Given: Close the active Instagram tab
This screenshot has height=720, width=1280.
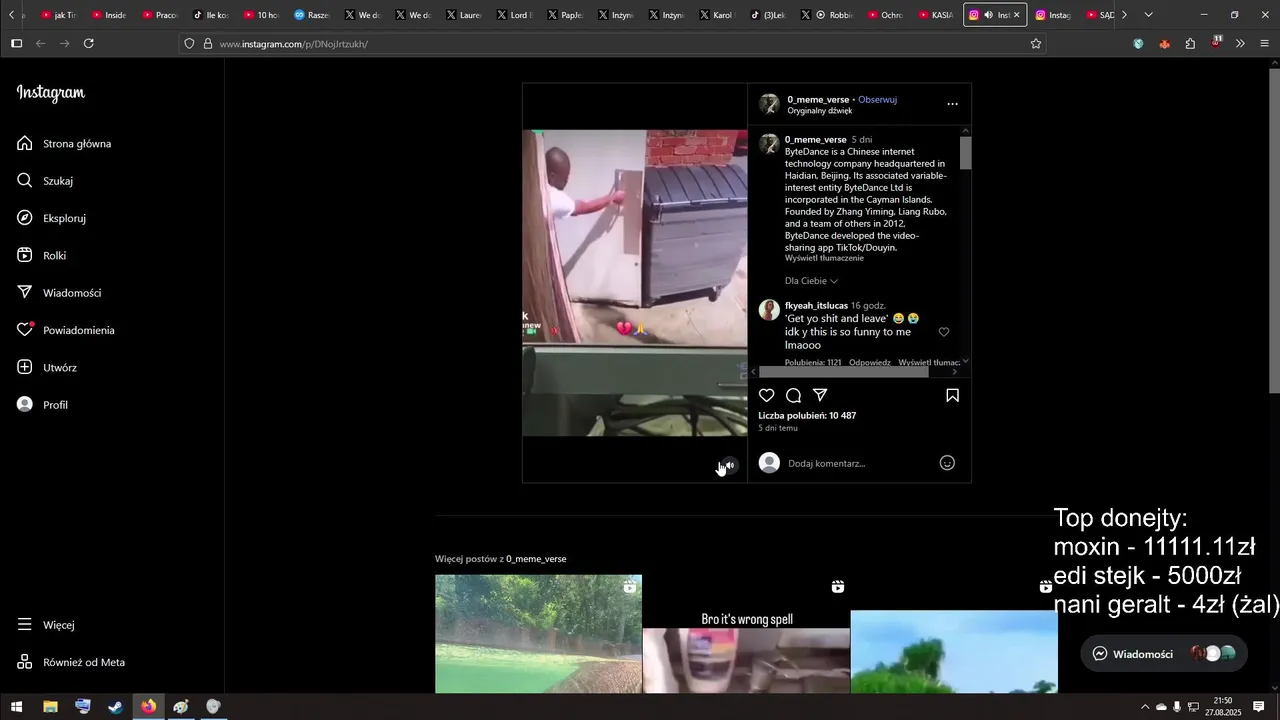Looking at the screenshot, I should pyautogui.click(x=1017, y=15).
